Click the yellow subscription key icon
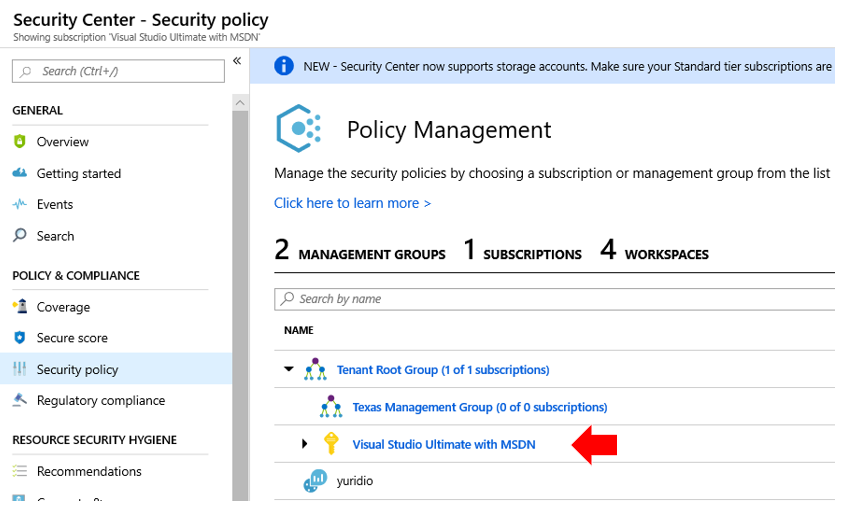The width and height of the screenshot is (847, 513). 331,444
